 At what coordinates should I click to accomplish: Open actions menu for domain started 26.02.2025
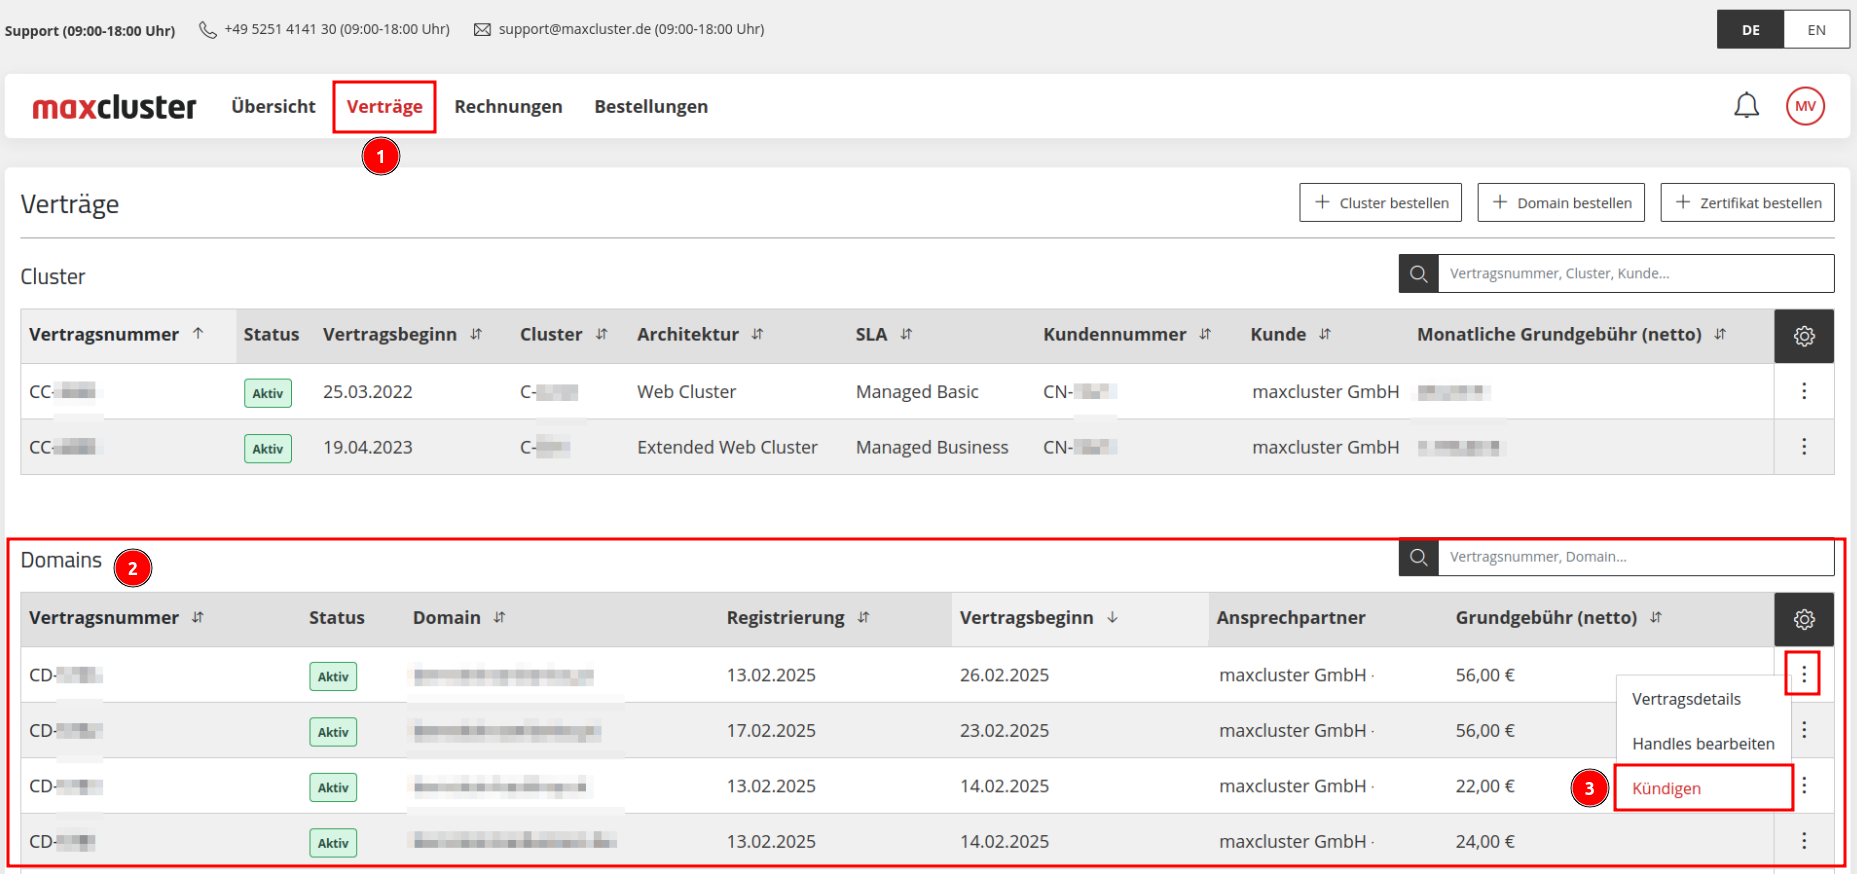[x=1803, y=674]
